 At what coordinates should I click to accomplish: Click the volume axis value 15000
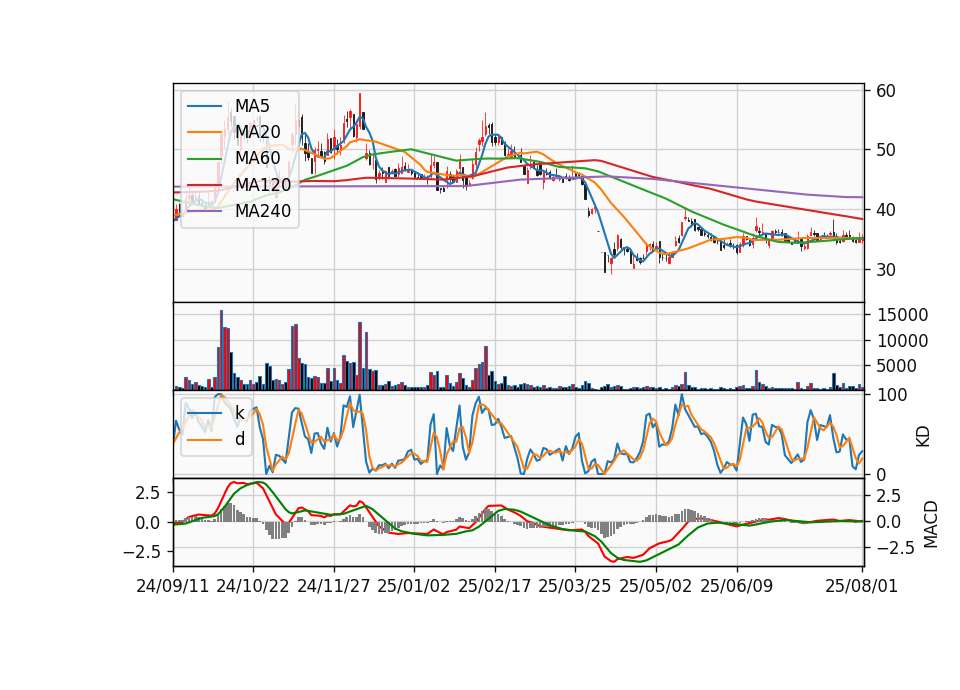[903, 315]
